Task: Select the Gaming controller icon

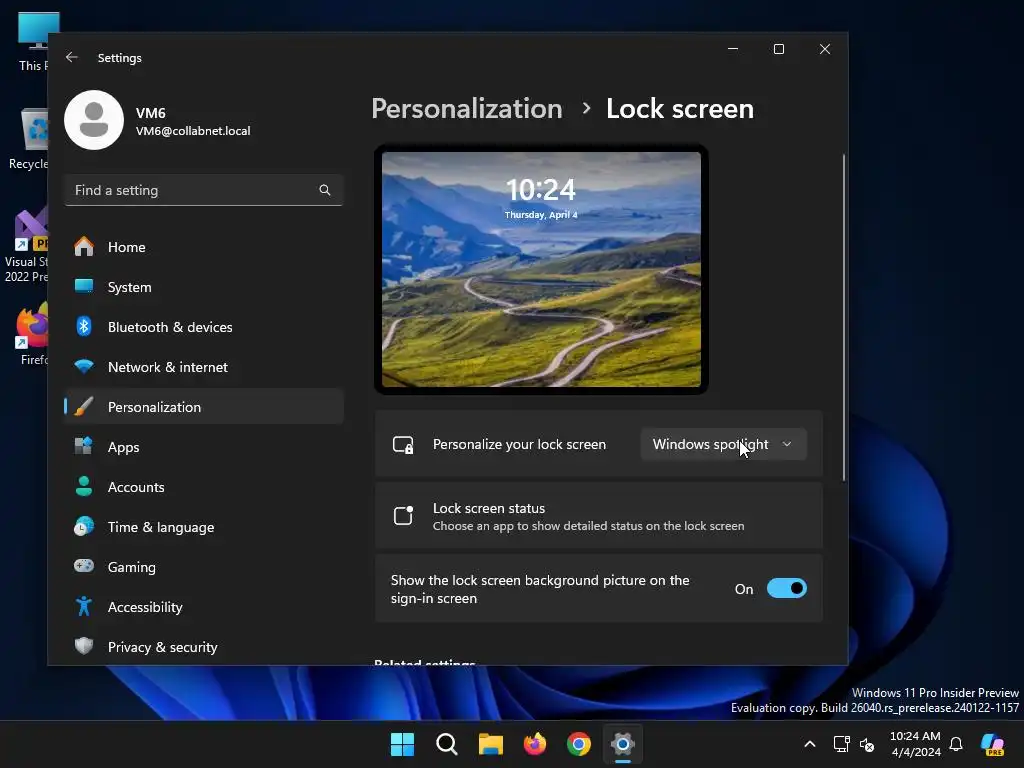Action: pyautogui.click(x=84, y=566)
